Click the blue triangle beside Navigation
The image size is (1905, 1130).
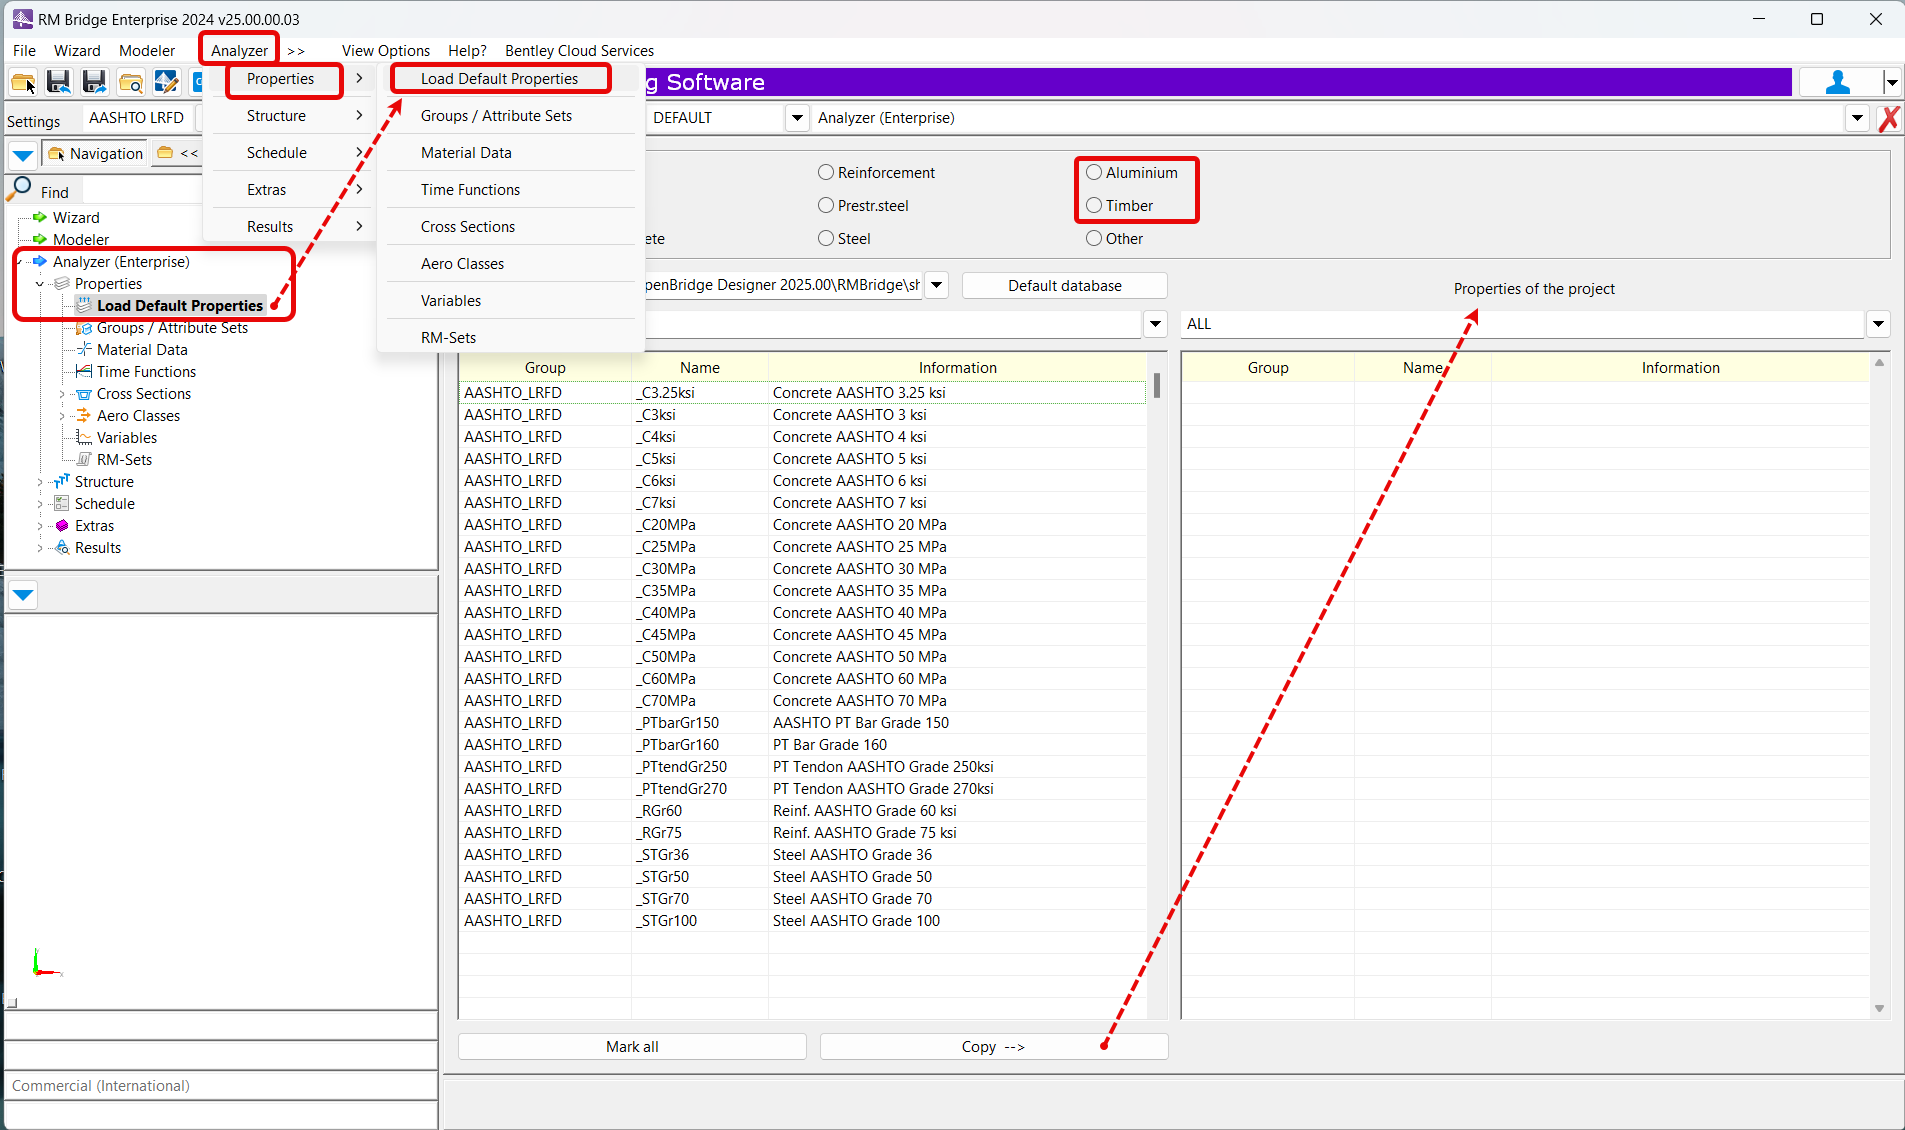click(x=23, y=155)
